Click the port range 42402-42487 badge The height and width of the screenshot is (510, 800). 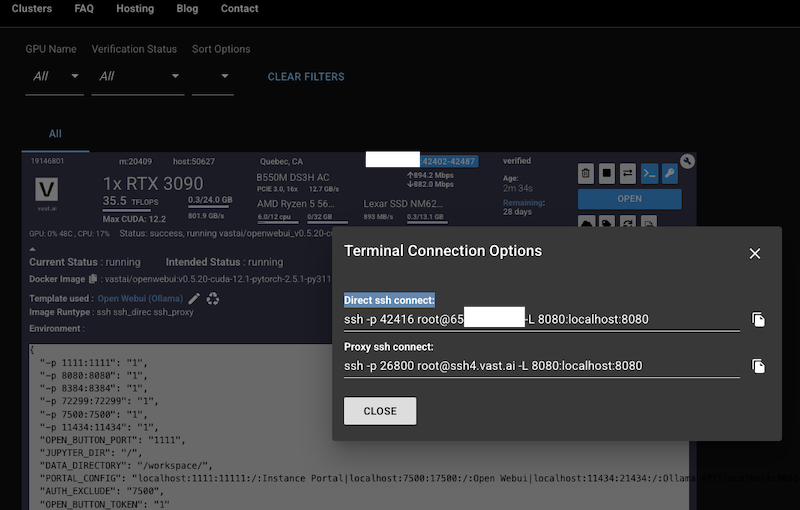click(449, 161)
